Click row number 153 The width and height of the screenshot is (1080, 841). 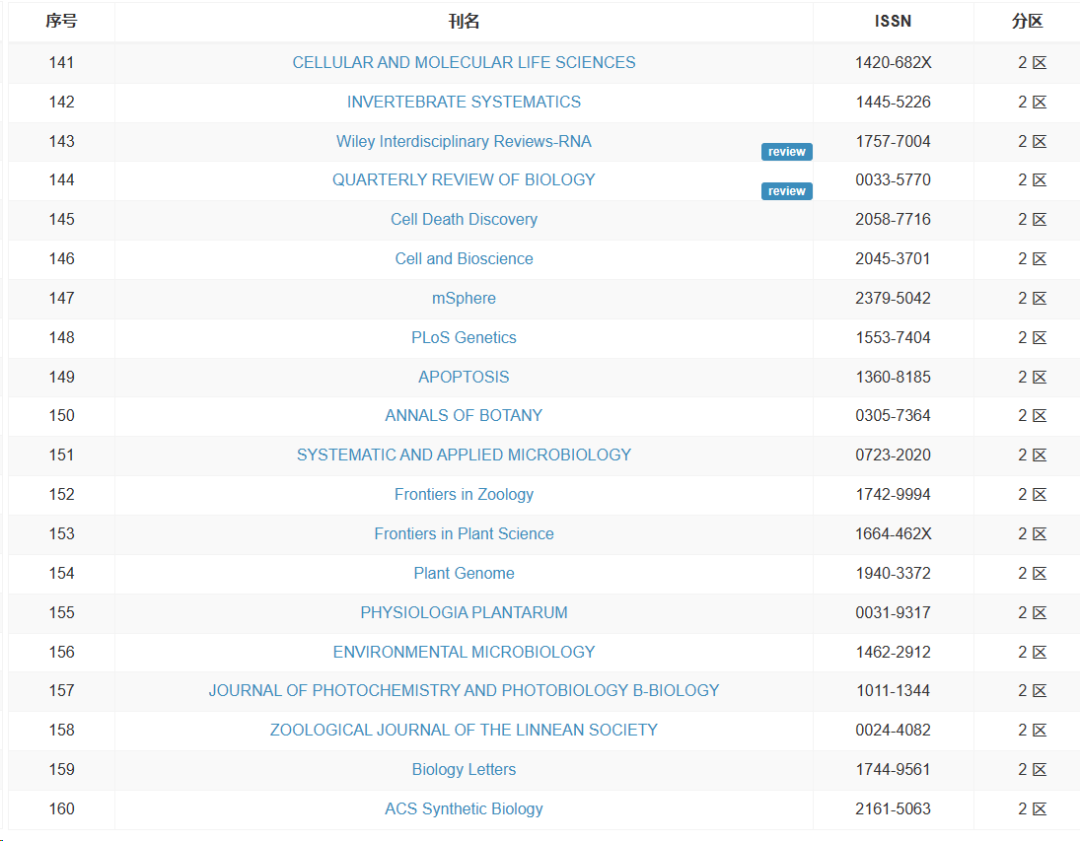coord(61,534)
